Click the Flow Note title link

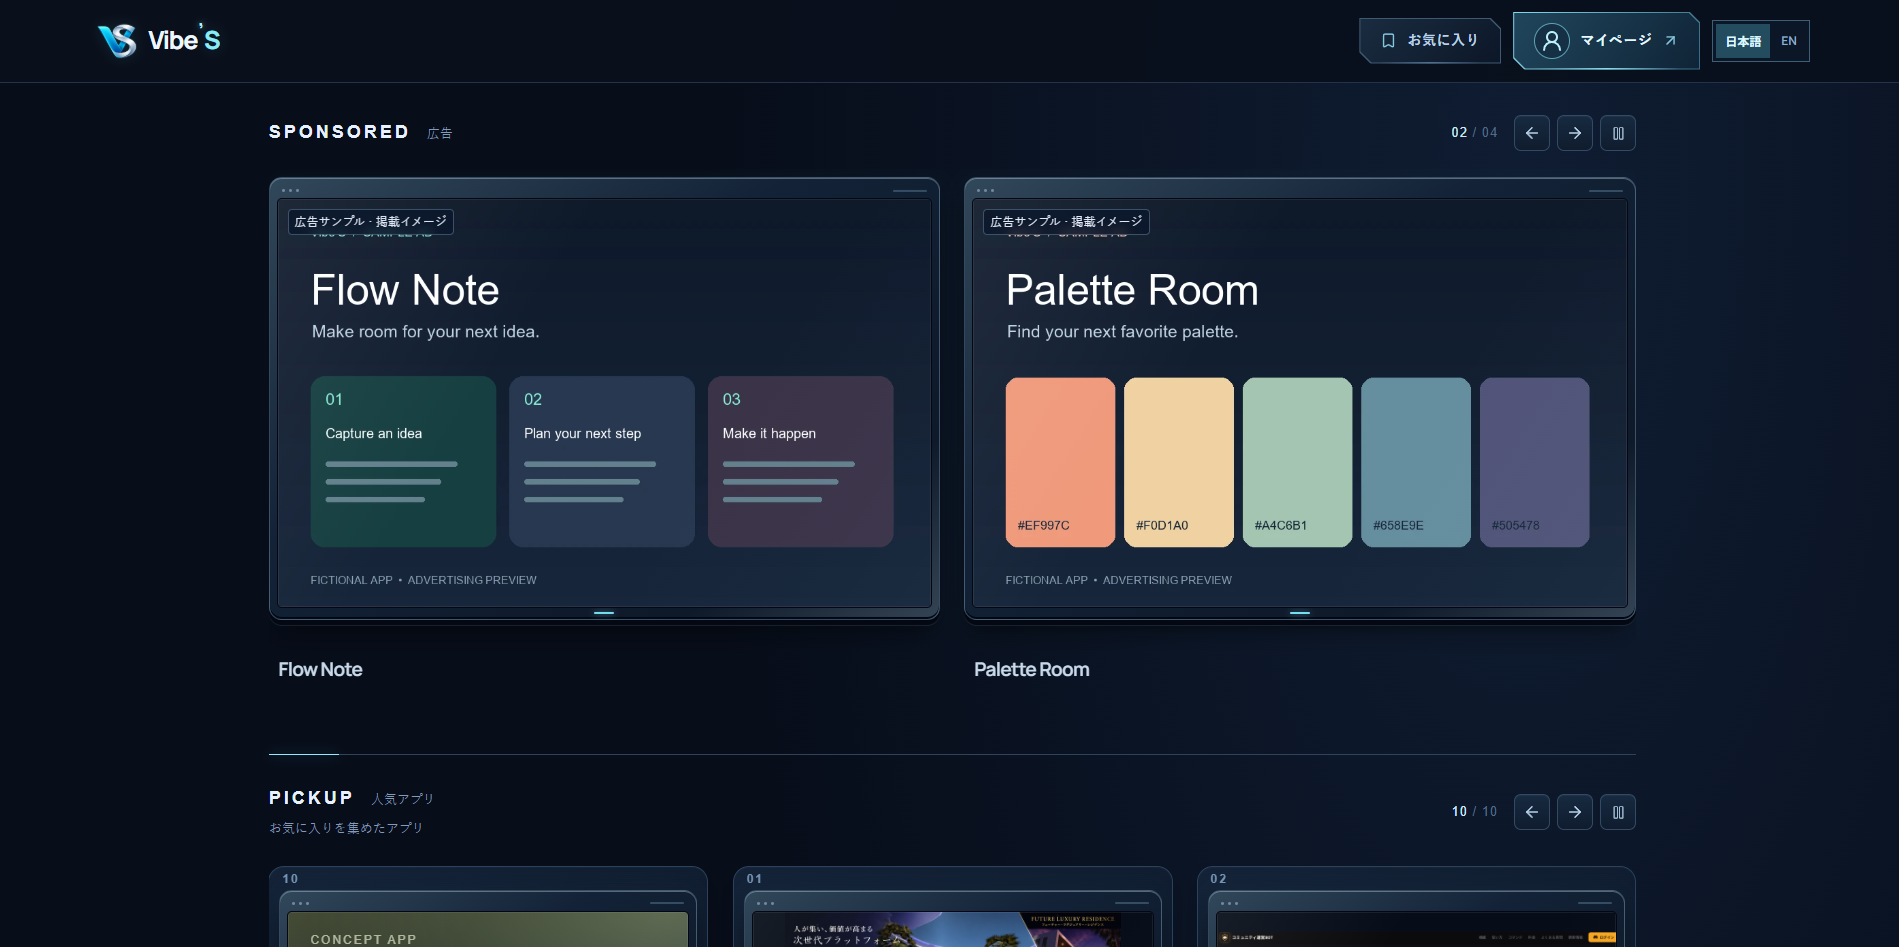(x=320, y=670)
